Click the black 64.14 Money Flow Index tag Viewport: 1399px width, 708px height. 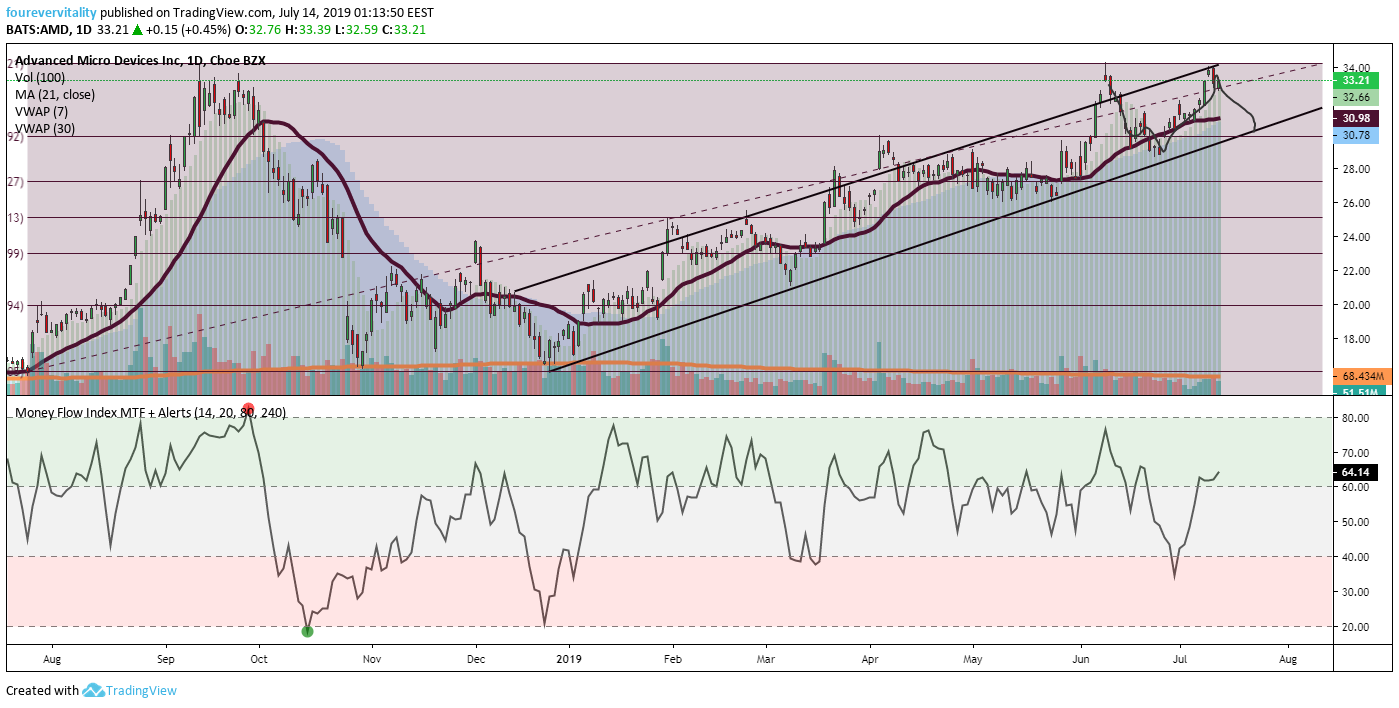click(x=1357, y=472)
